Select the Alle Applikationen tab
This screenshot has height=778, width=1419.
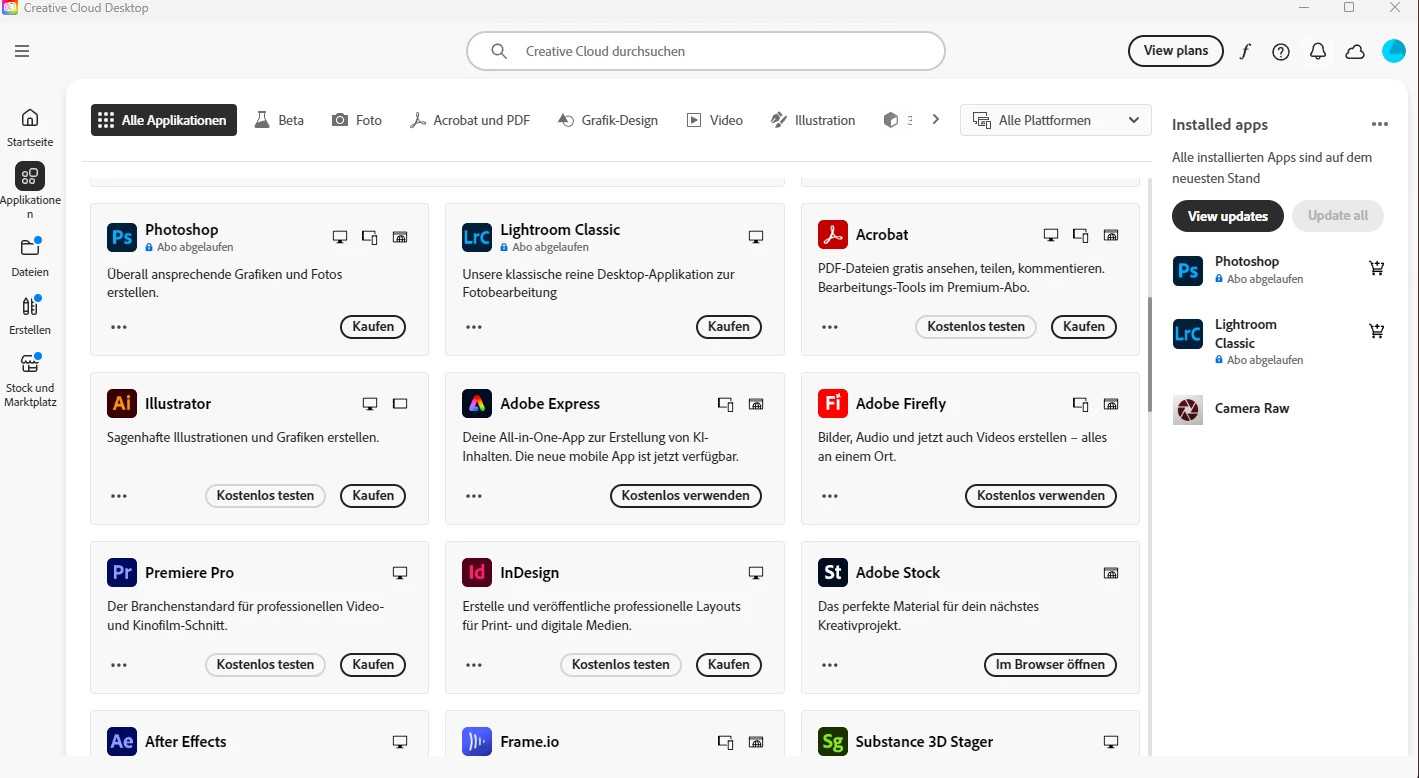click(164, 120)
